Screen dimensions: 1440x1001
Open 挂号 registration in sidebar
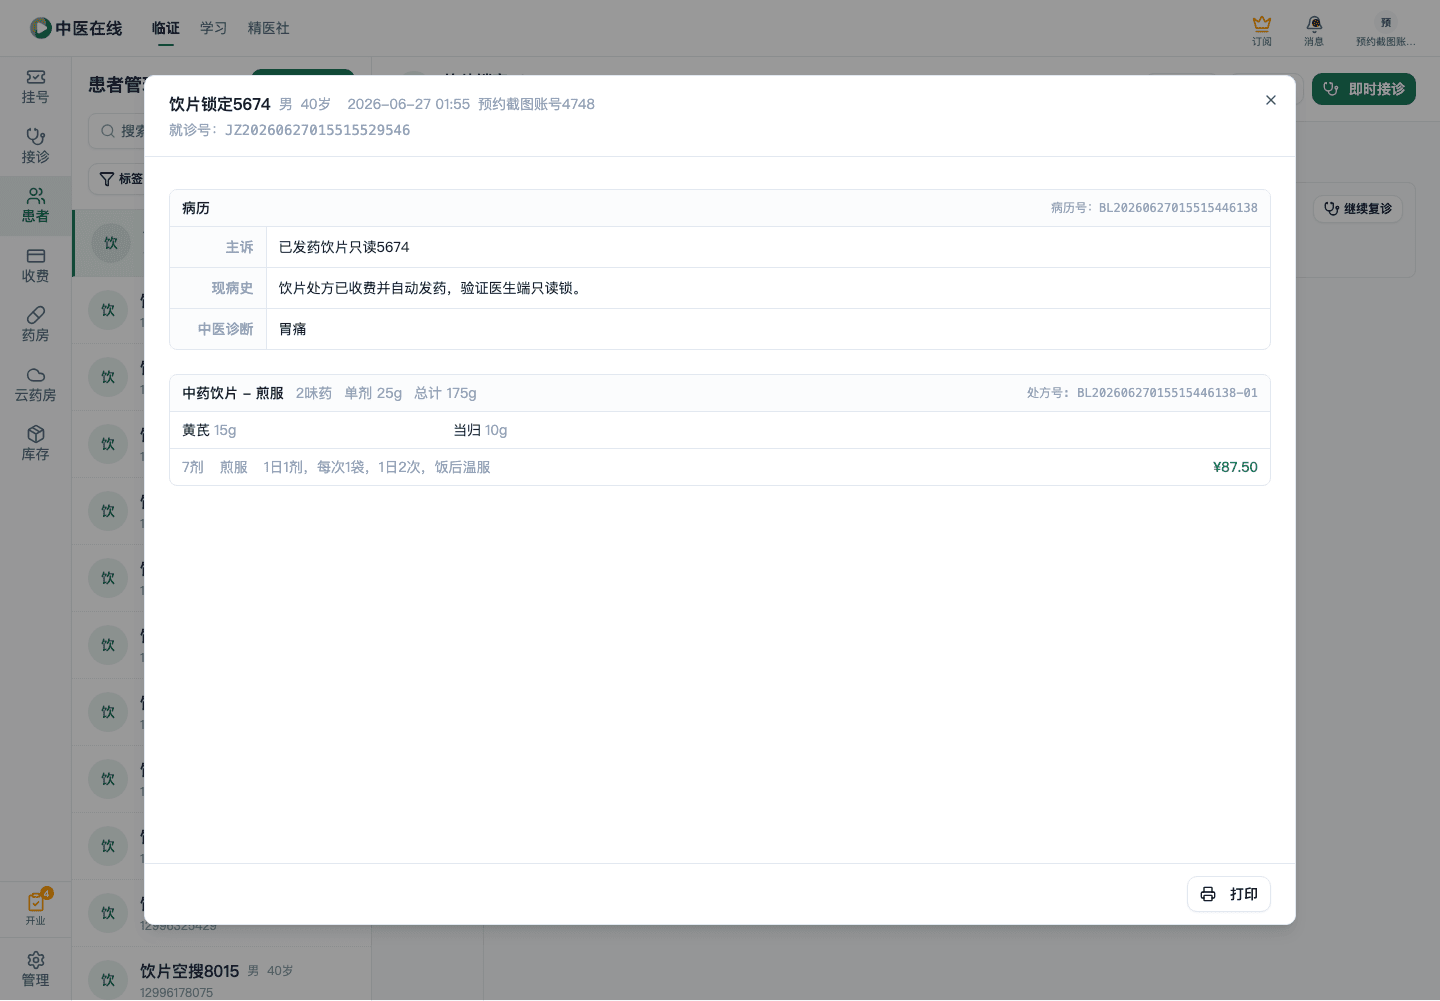coord(35,87)
